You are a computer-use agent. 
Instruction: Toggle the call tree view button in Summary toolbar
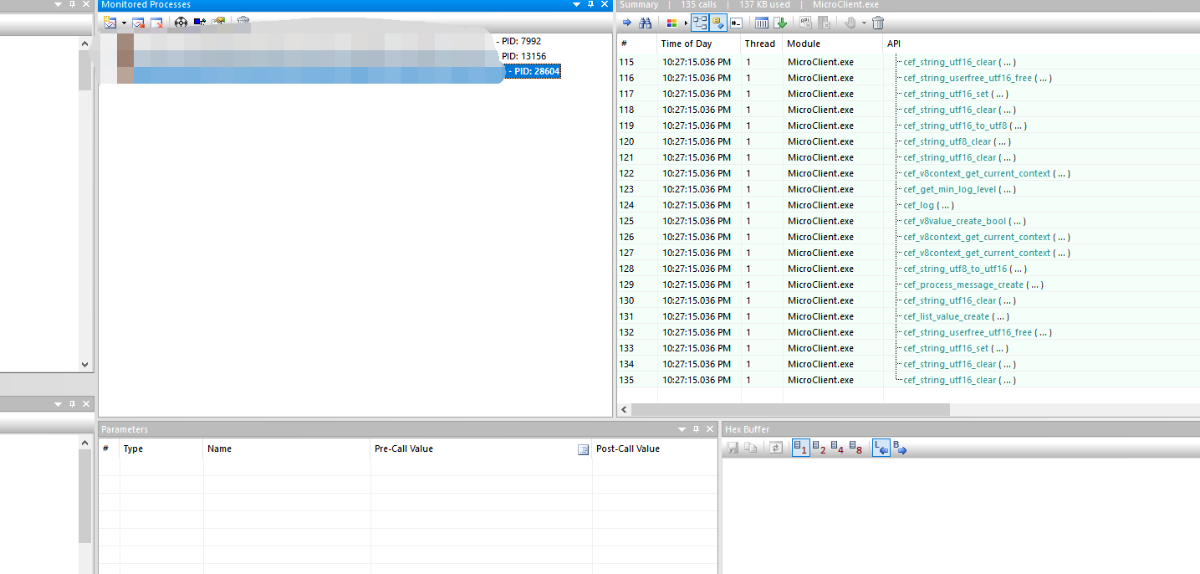[700, 22]
